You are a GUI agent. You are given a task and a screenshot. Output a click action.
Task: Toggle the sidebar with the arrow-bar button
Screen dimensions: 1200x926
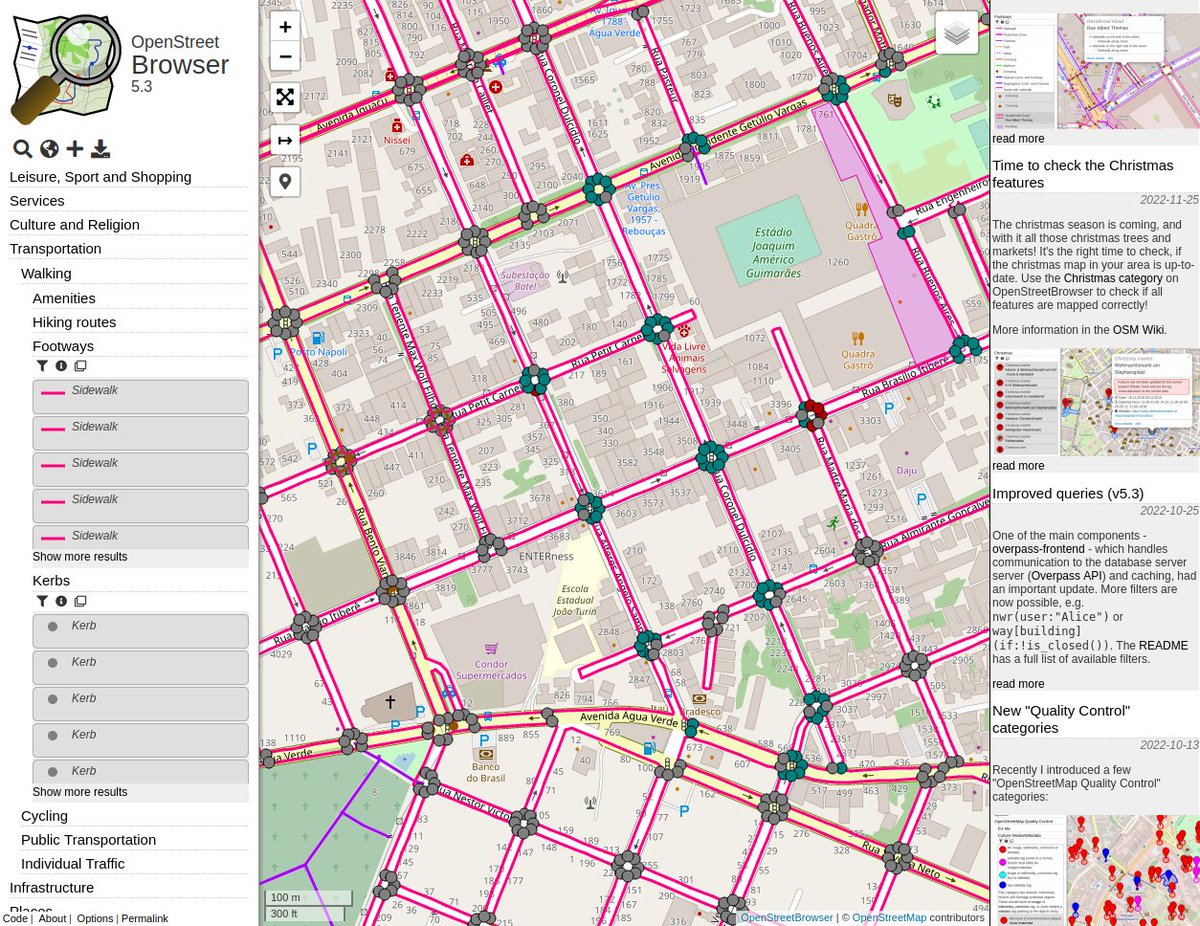(x=285, y=141)
